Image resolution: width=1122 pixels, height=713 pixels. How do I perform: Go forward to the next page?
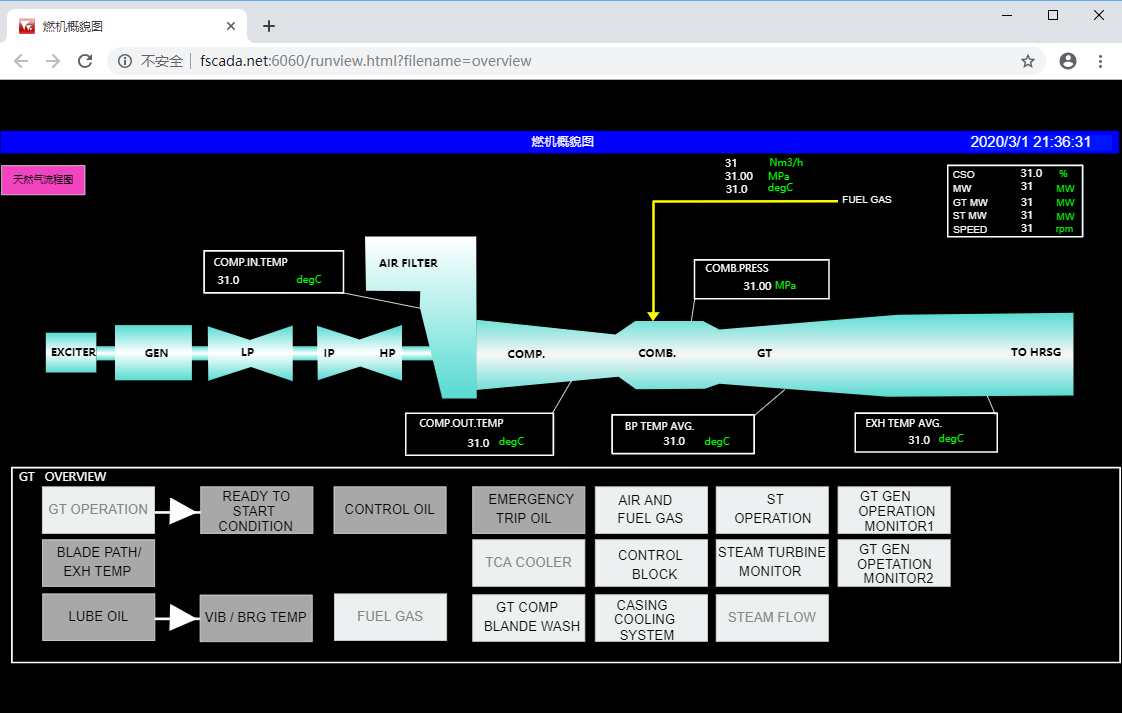tap(53, 61)
